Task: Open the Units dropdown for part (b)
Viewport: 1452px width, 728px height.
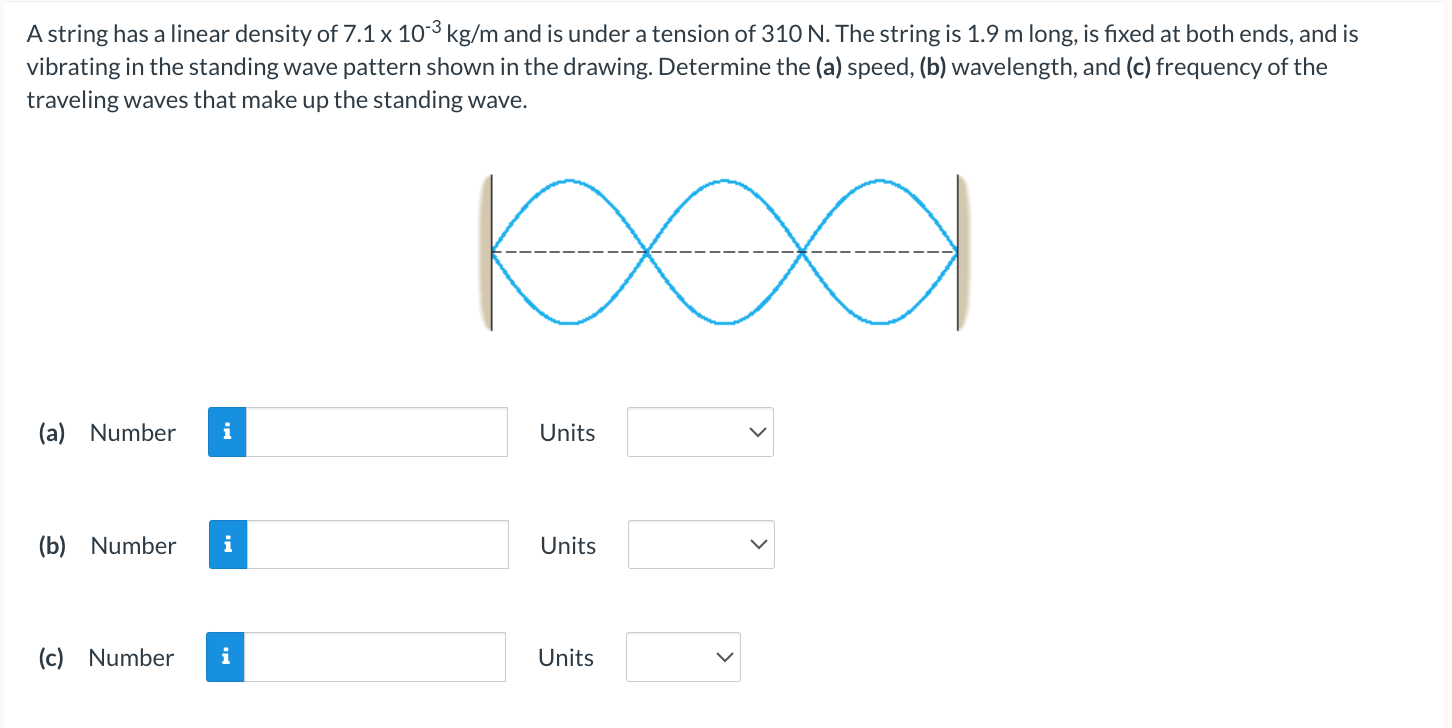Action: tap(700, 544)
